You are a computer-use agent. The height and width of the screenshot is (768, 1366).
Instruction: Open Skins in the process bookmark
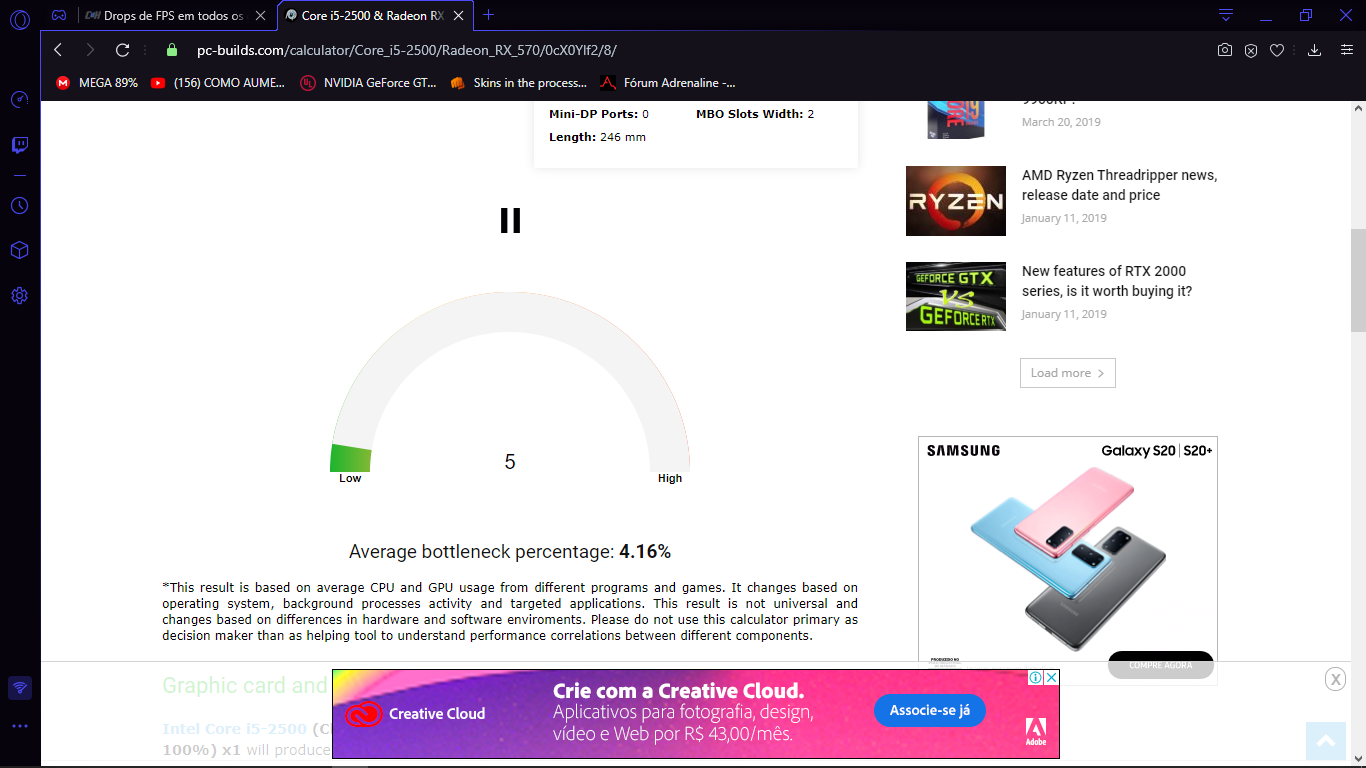click(x=519, y=83)
